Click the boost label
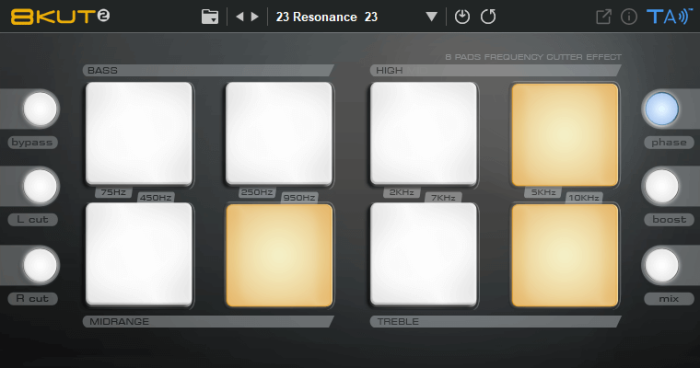Viewport: 700px width, 368px height. [669, 220]
